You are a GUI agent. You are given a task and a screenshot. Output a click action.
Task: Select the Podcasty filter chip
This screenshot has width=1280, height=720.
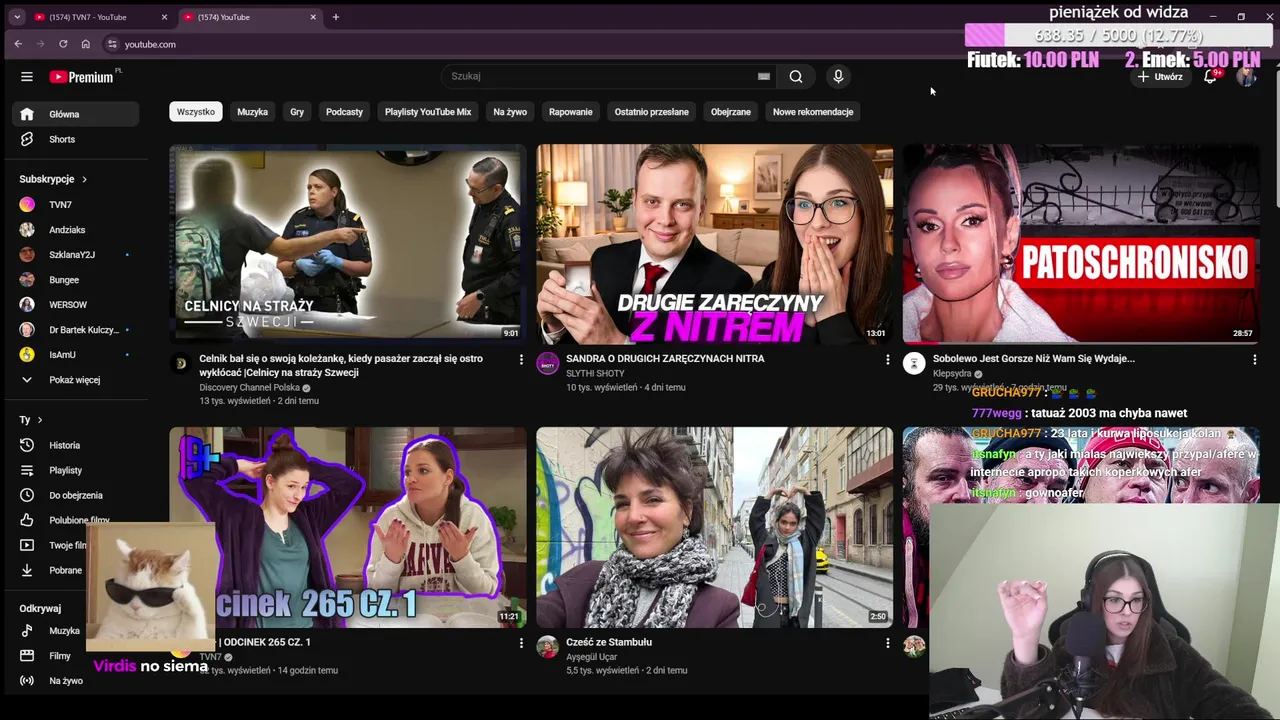coord(344,112)
